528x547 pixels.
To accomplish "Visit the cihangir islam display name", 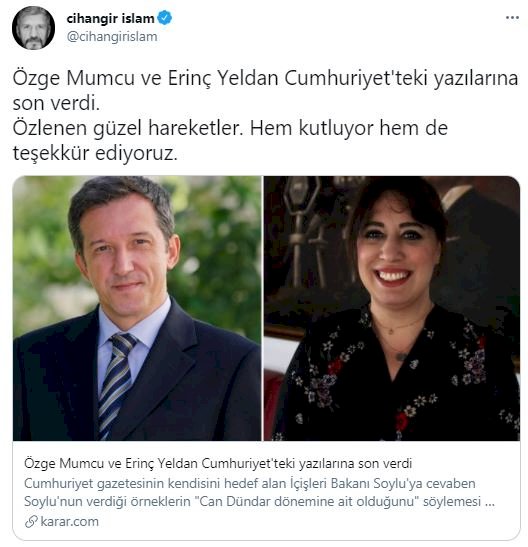I will [110, 18].
